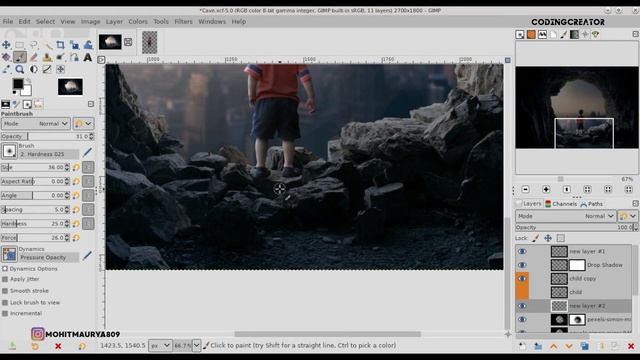Open the Filters menu
The image size is (640, 360).
(x=183, y=22)
